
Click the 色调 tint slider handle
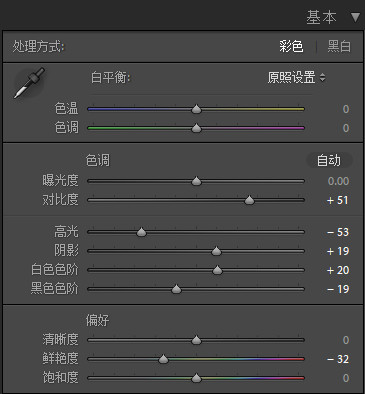(196, 128)
